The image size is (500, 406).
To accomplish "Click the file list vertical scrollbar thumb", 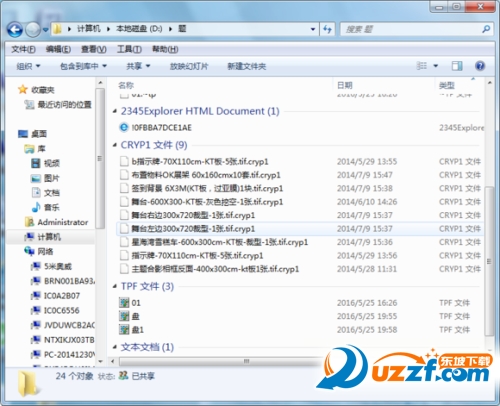I will click(x=489, y=261).
